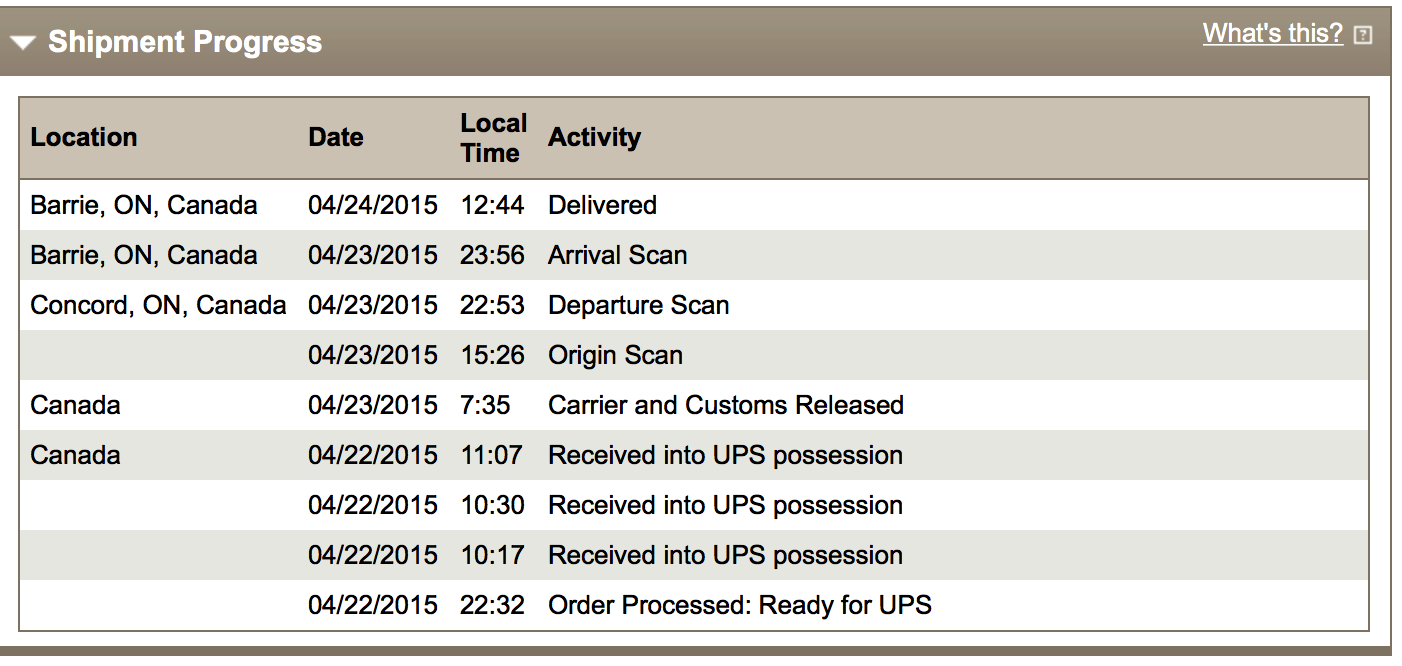Open the What's this? help link
1402x666 pixels.
pos(1272,33)
